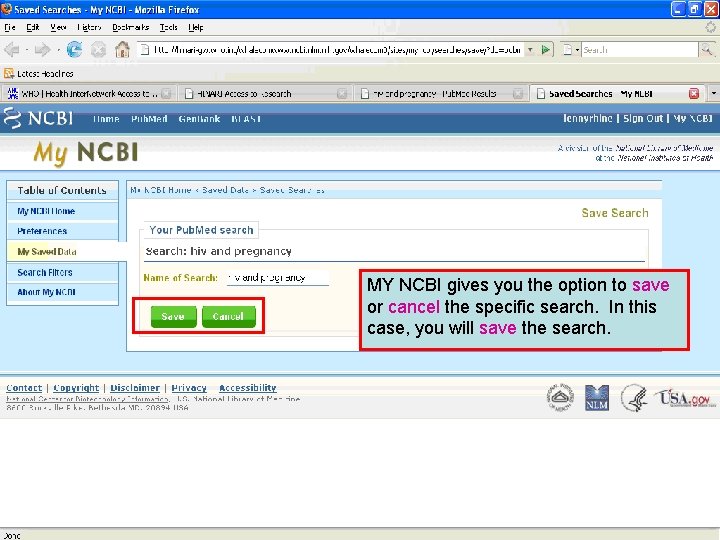Open the Disclaimer footer link
The image size is (720, 540).
135,388
